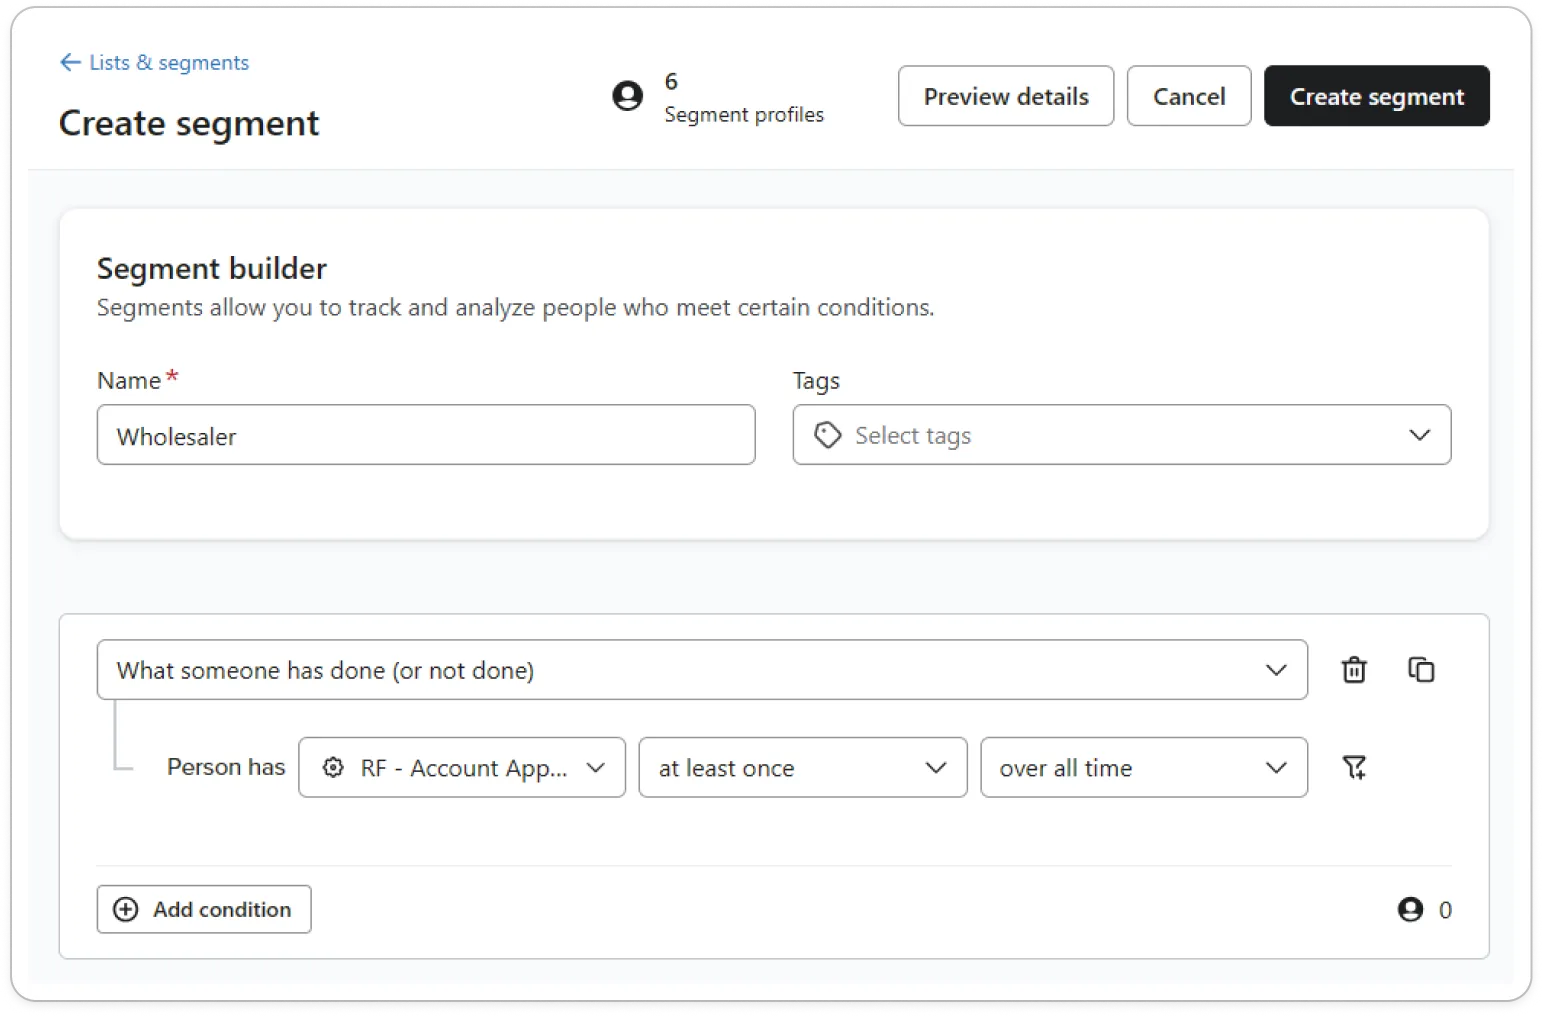Click the 'Person has' label
This screenshot has width=1543, height=1016.
[x=226, y=767]
